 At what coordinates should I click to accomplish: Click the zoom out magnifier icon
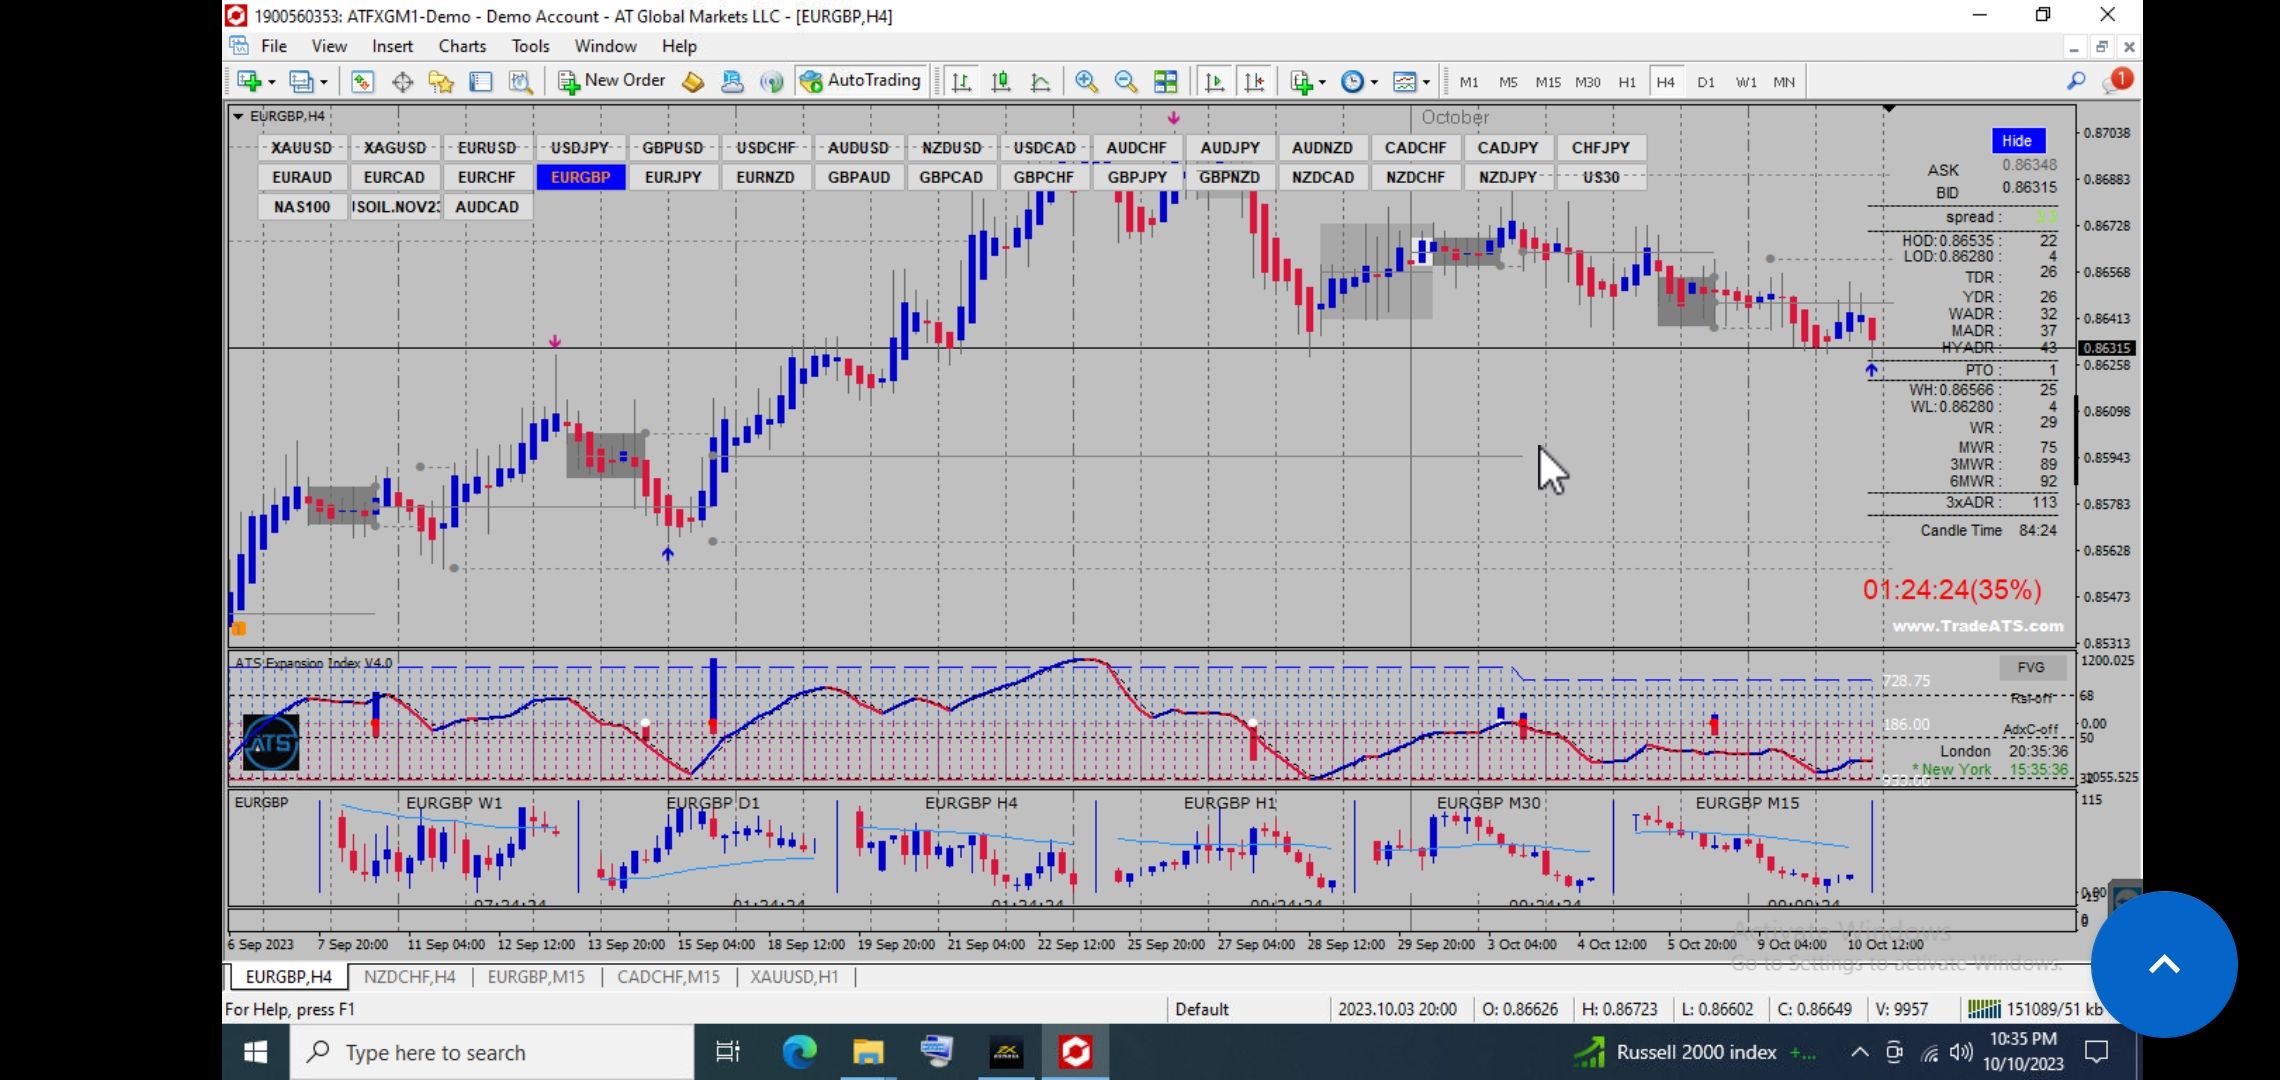coord(1125,82)
